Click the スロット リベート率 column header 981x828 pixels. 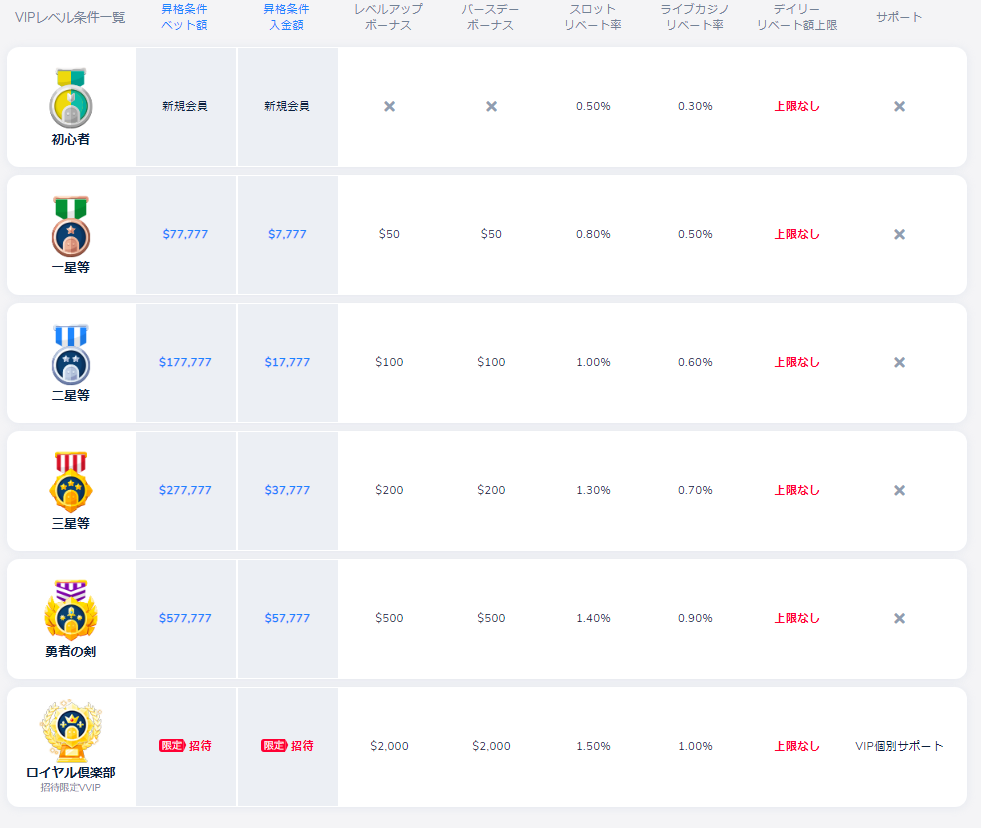(x=593, y=17)
